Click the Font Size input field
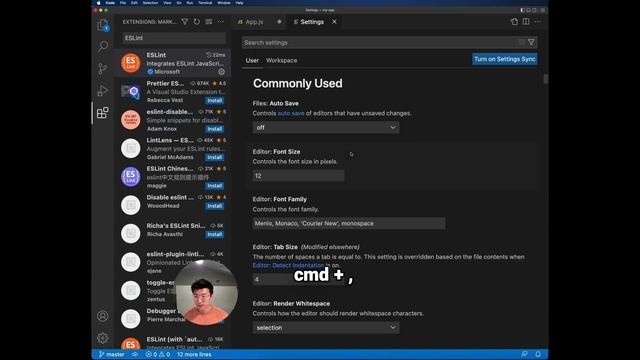The width and height of the screenshot is (640, 360). [x=298, y=176]
